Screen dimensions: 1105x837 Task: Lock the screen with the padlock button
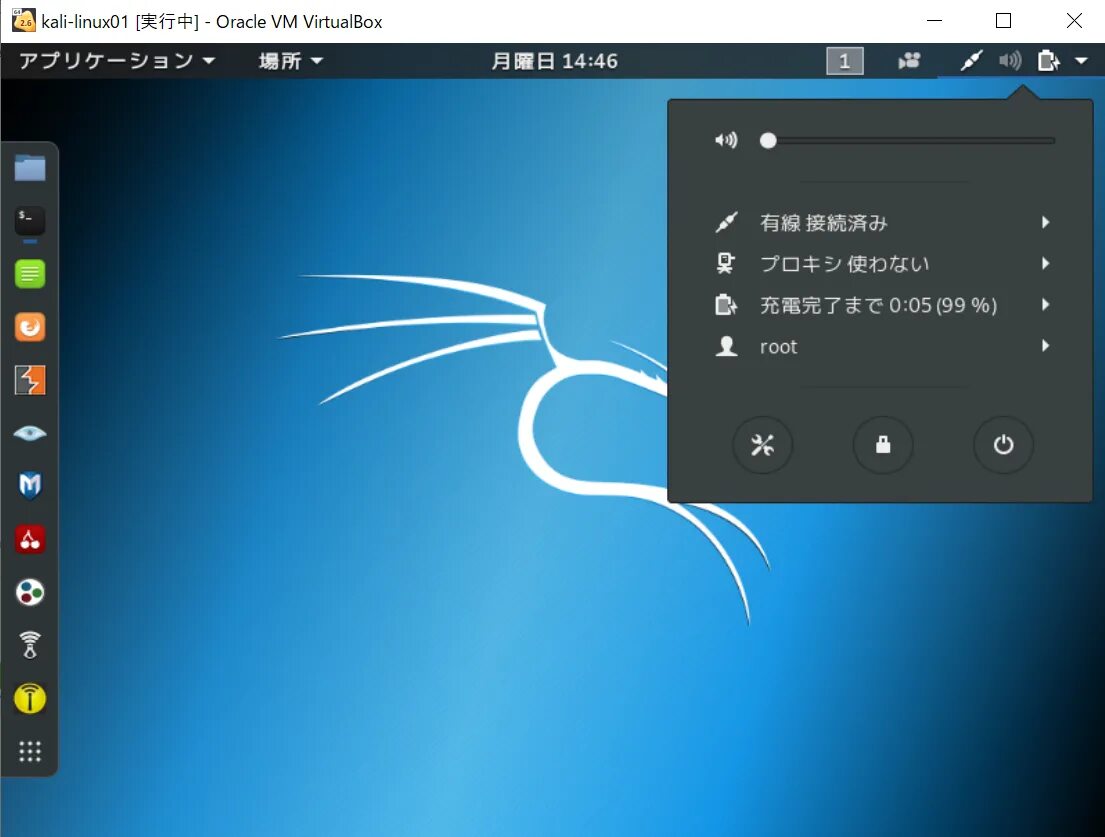[x=883, y=445]
